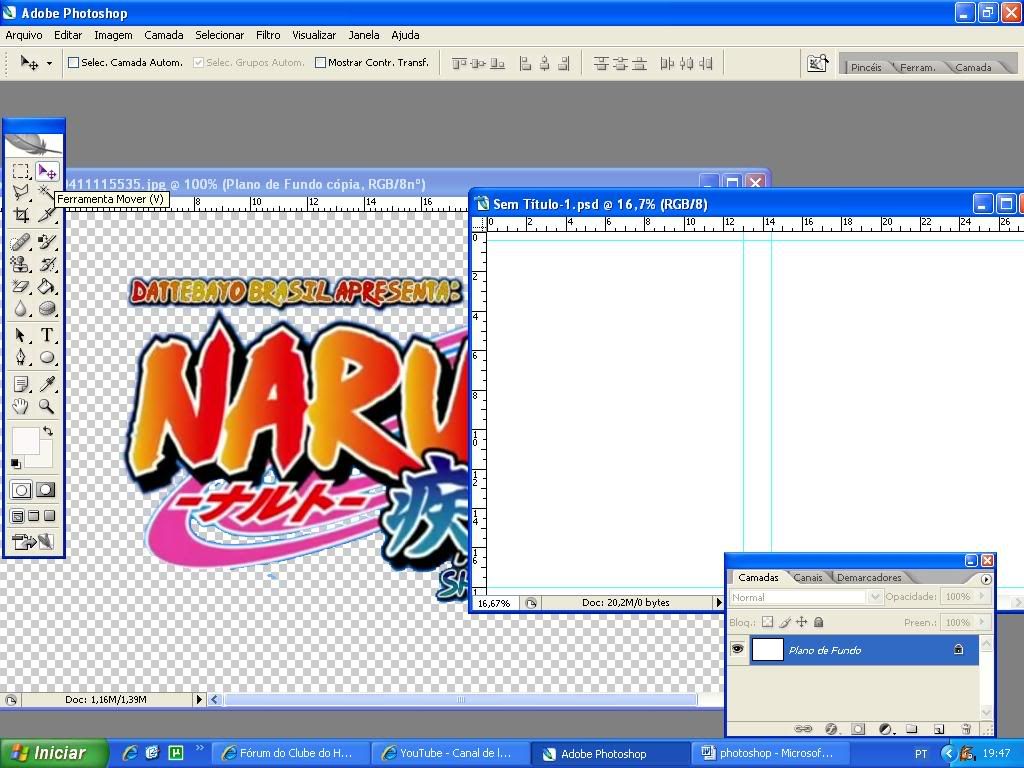
Task: Hide the Plano de Fundo layer
Action: (738, 650)
